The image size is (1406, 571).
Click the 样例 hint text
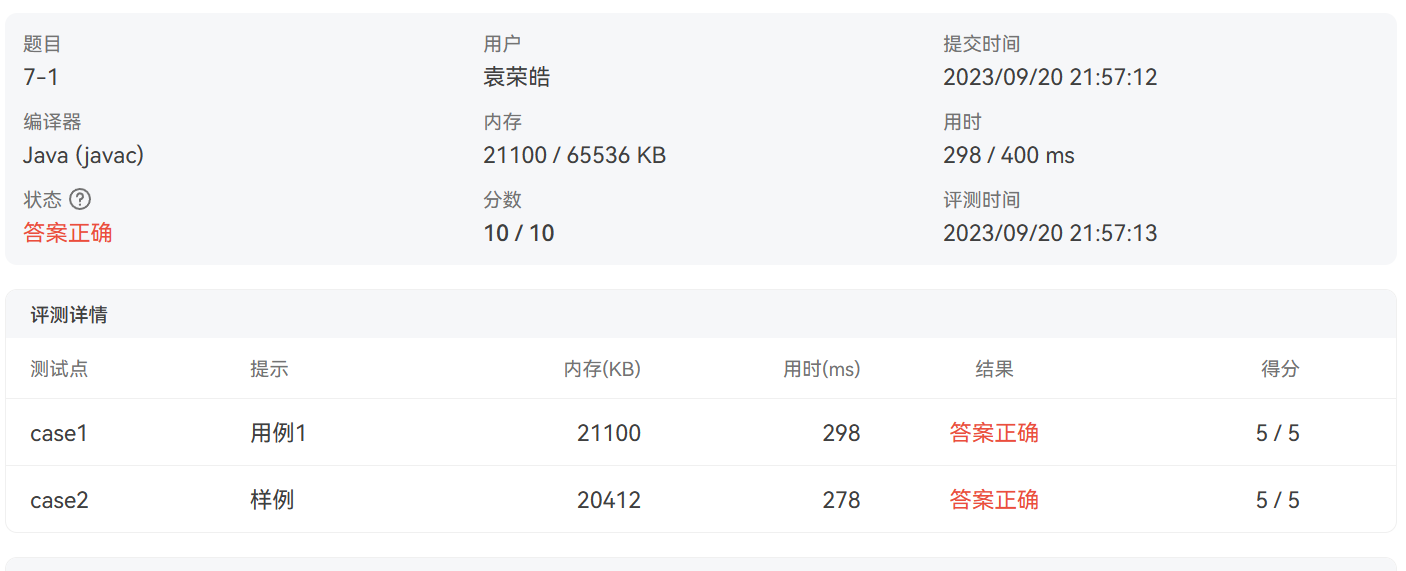pyautogui.click(x=272, y=500)
